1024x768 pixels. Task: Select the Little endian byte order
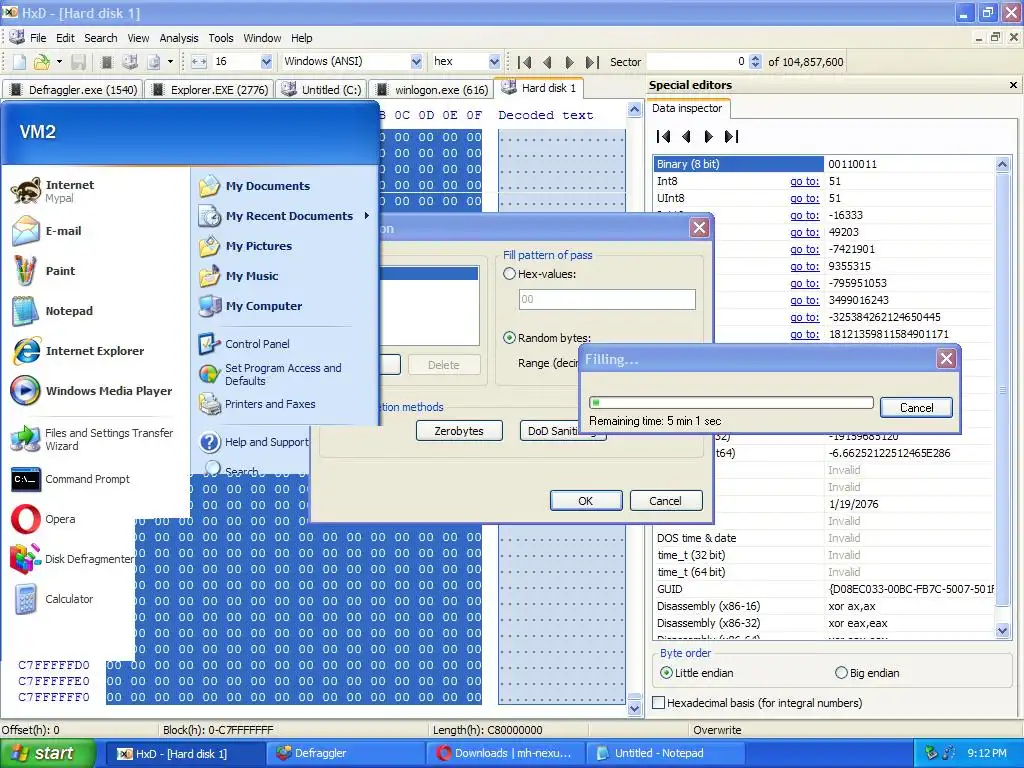(x=697, y=673)
